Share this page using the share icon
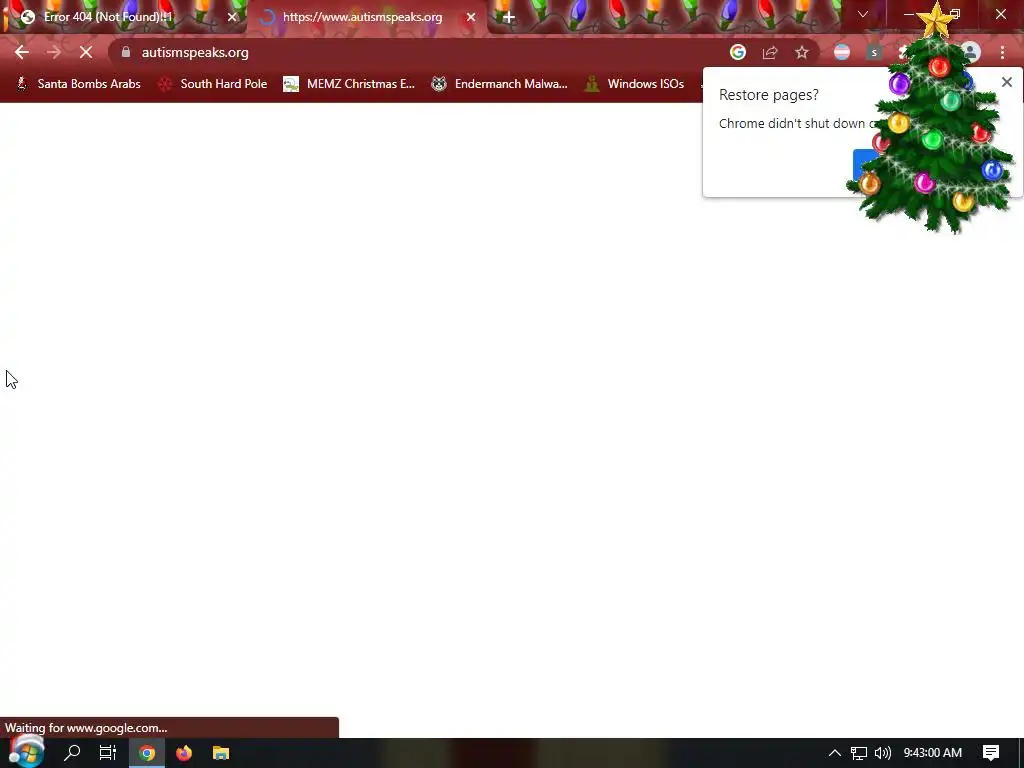The width and height of the screenshot is (1024, 768). pos(770,52)
